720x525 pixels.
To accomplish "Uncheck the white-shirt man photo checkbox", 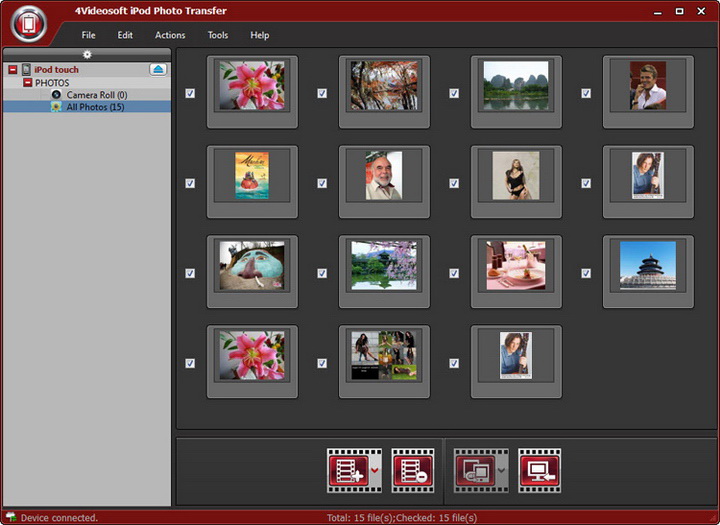I will (x=586, y=93).
